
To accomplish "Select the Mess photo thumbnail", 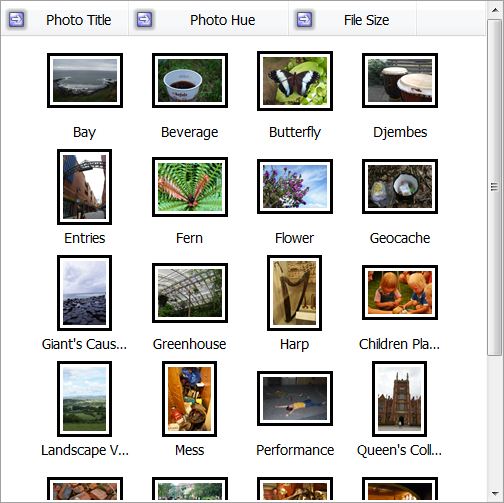I will pyautogui.click(x=189, y=399).
